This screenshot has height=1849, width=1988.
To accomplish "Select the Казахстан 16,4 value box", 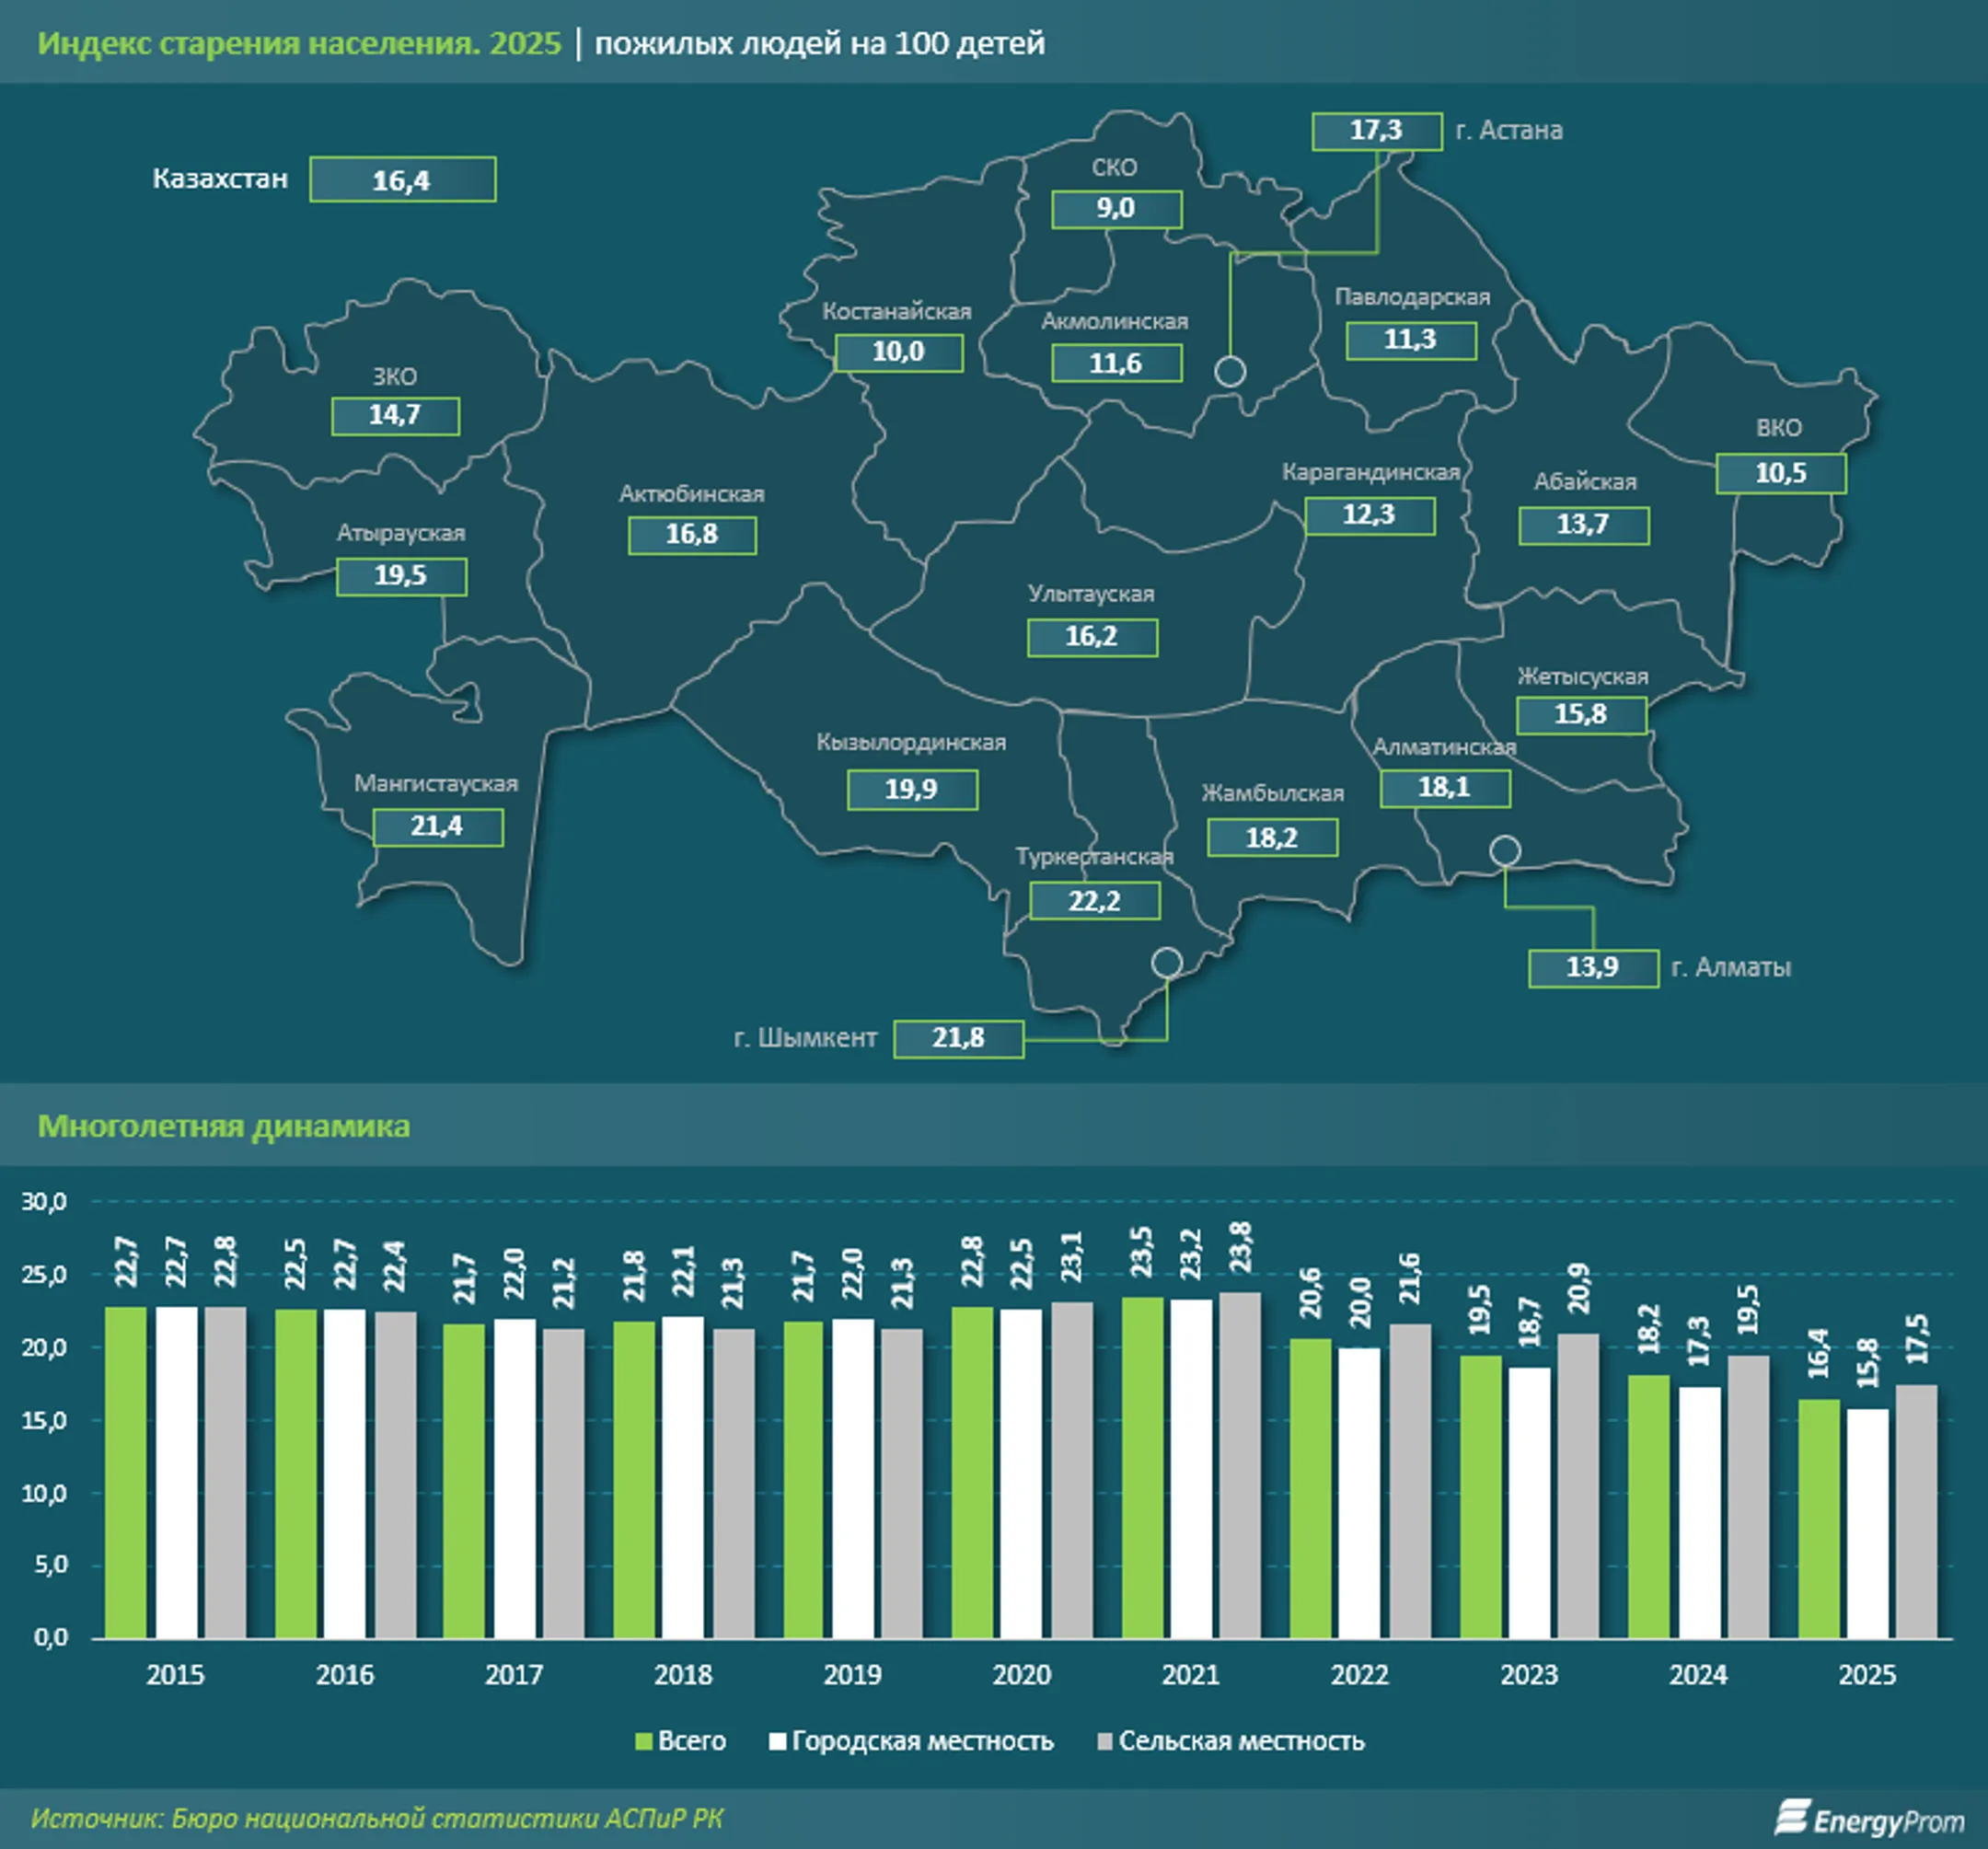I will click(402, 180).
